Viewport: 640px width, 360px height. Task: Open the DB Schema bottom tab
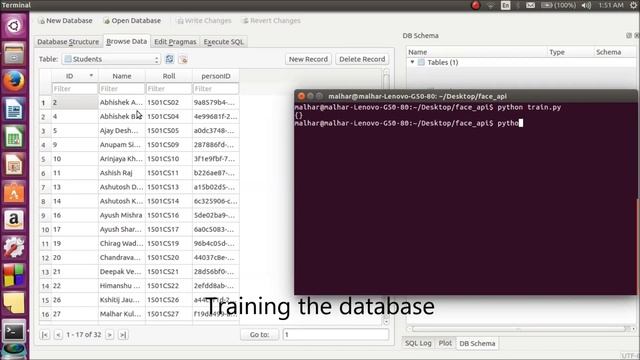coord(477,343)
